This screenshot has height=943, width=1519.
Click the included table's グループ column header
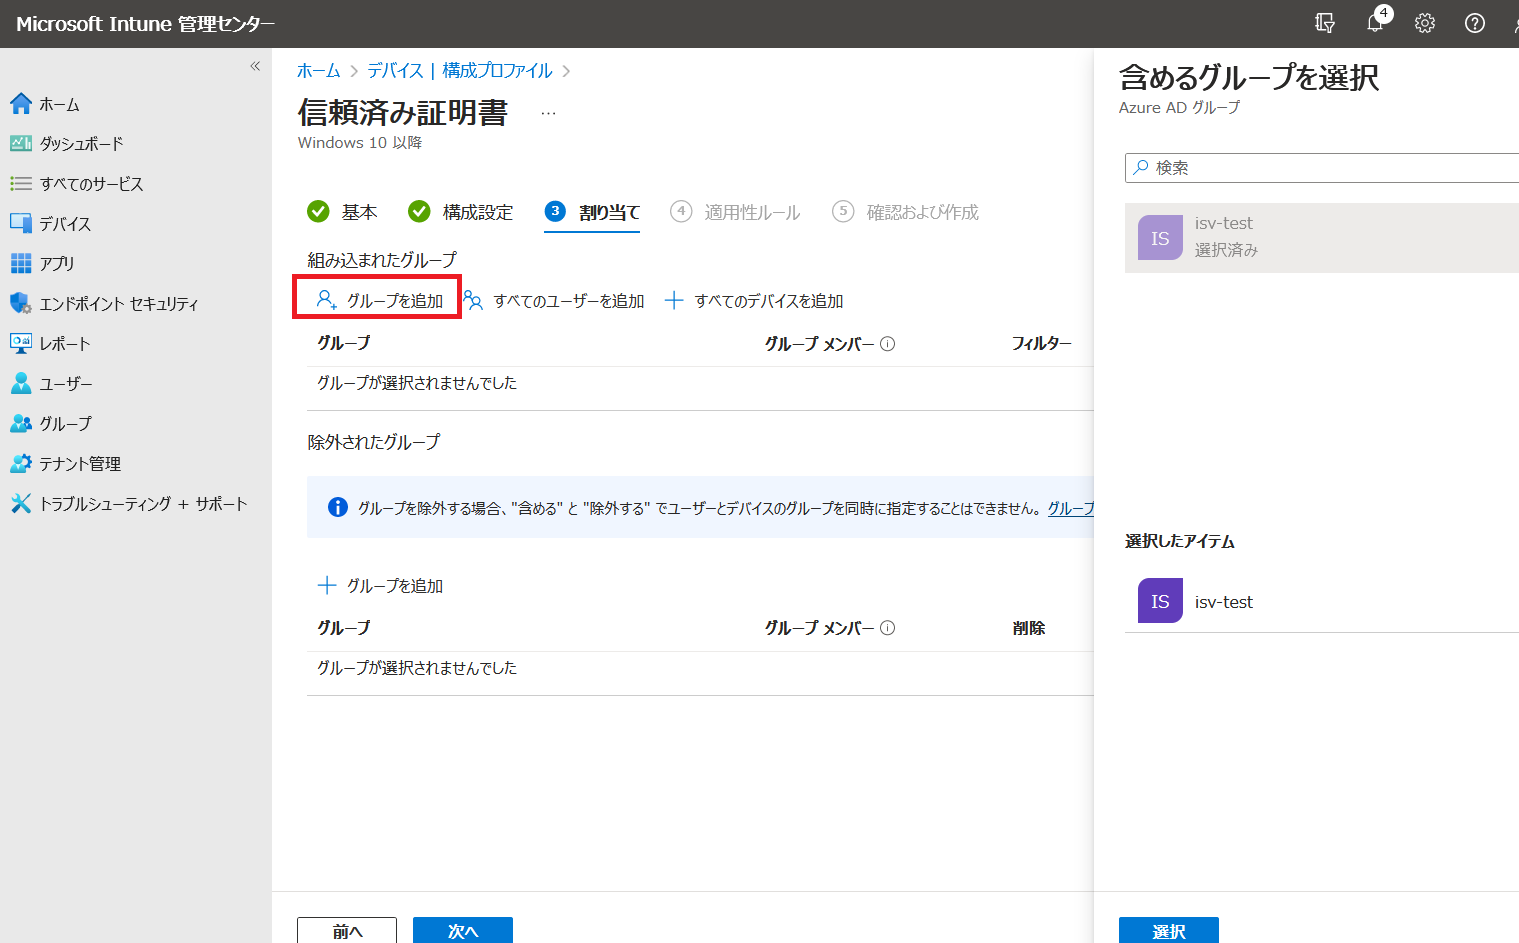pos(344,343)
